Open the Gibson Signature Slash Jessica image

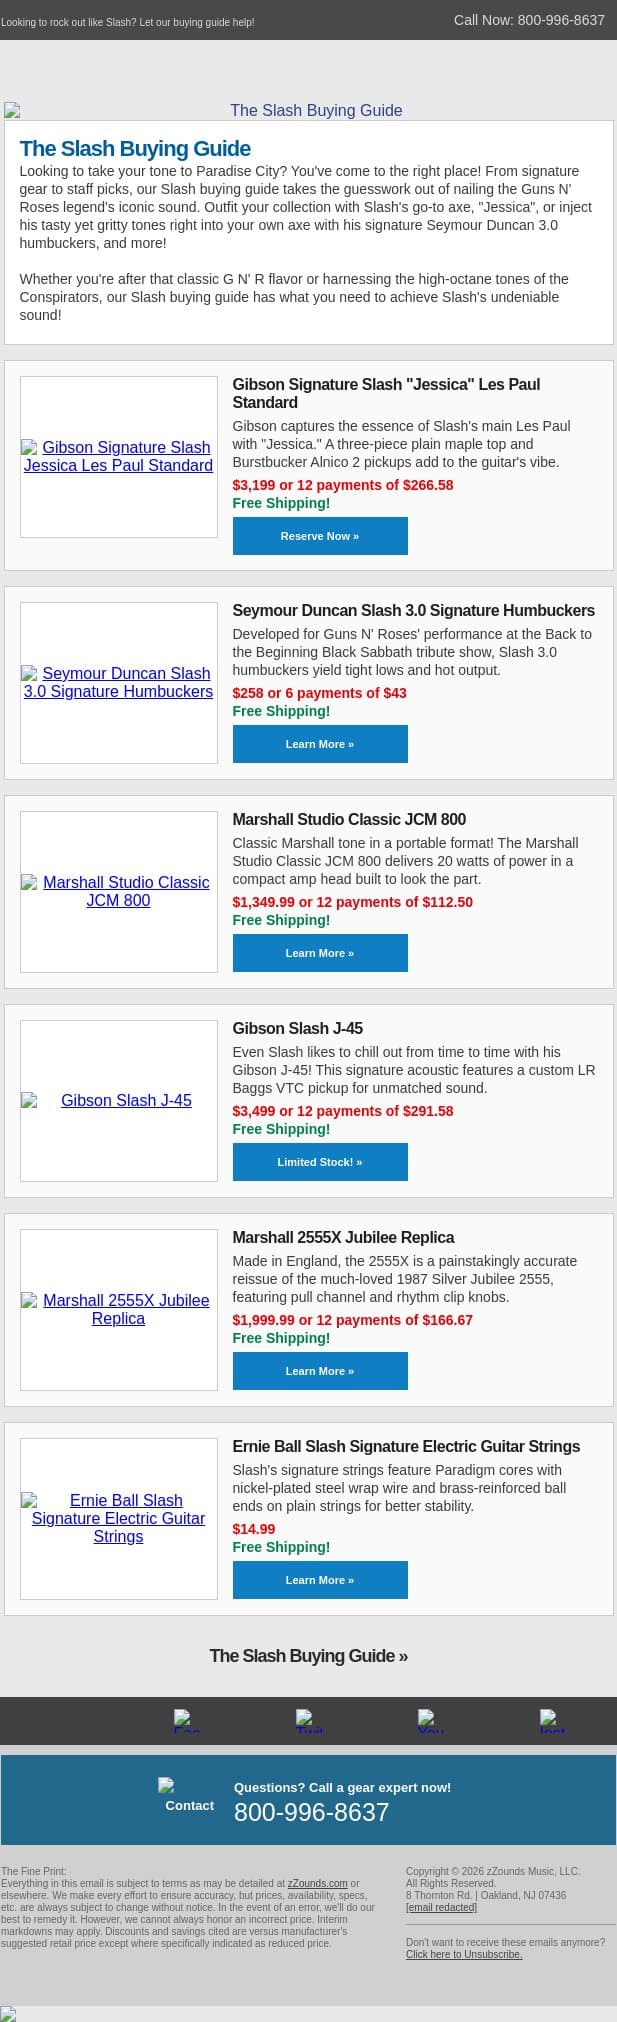coord(118,456)
